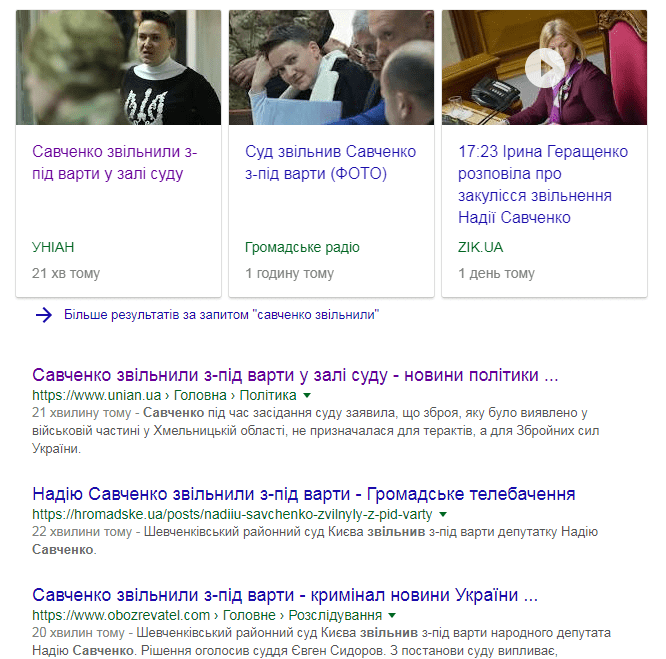The height and width of the screenshot is (659, 666).
Task: Click Більше результатів за запитом link
Action: 221,315
